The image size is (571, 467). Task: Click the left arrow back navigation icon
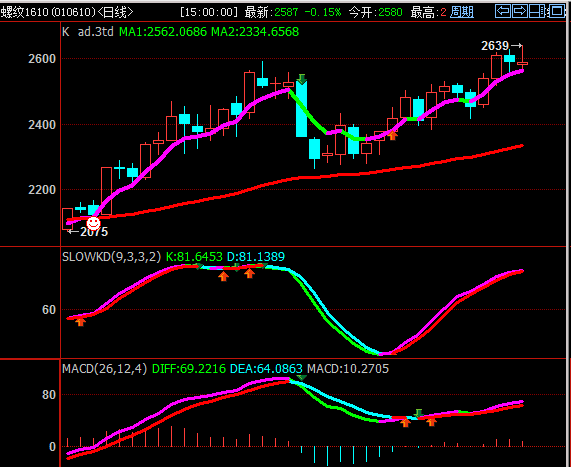503,11
